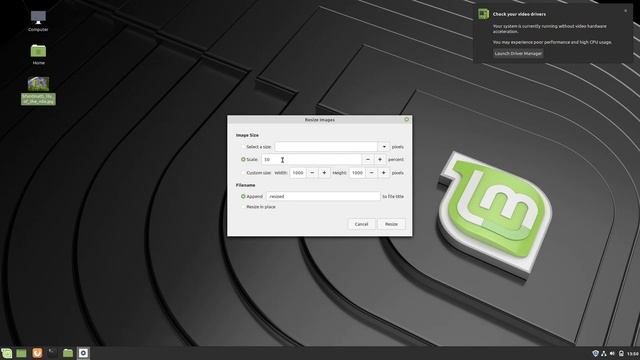The height and width of the screenshot is (360, 640).
Task: Increase the Scale percent value
Action: click(380, 160)
